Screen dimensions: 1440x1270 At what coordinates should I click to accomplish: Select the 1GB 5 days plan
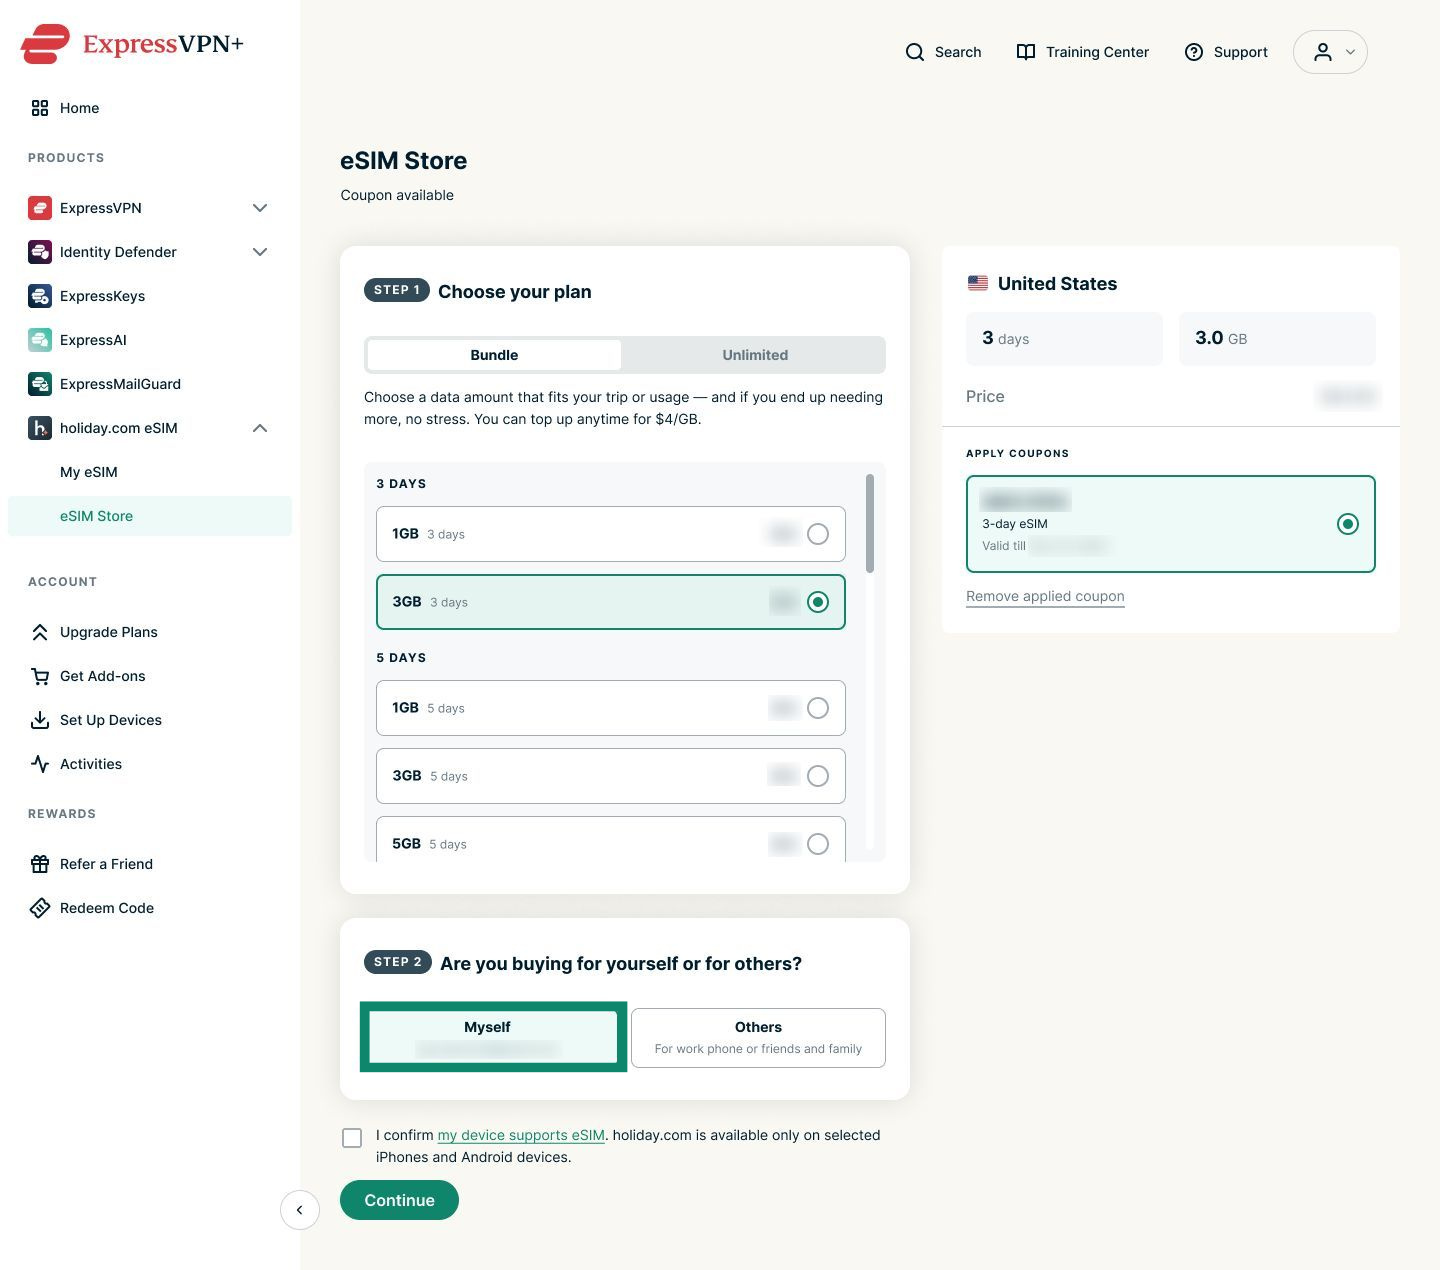(611, 708)
